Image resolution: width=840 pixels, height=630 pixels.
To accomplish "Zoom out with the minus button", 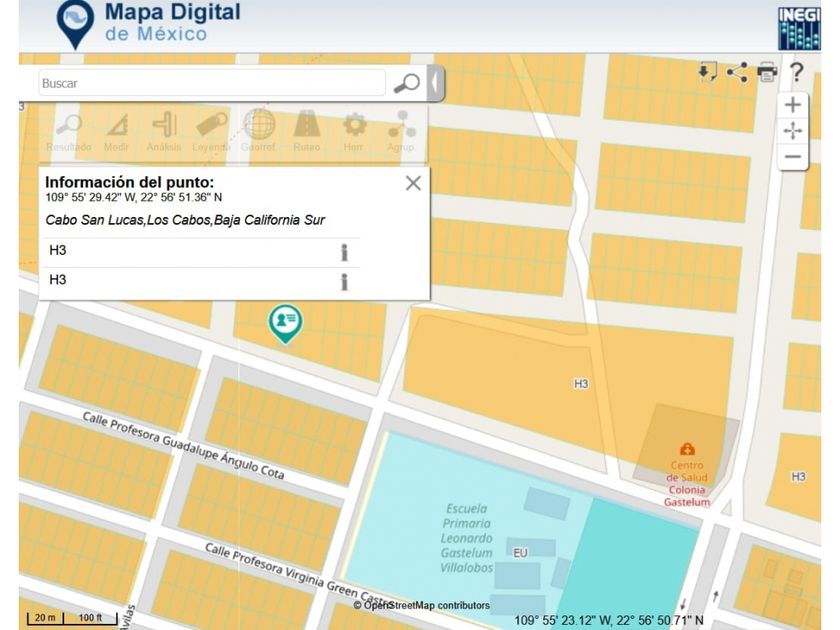I will tap(793, 157).
